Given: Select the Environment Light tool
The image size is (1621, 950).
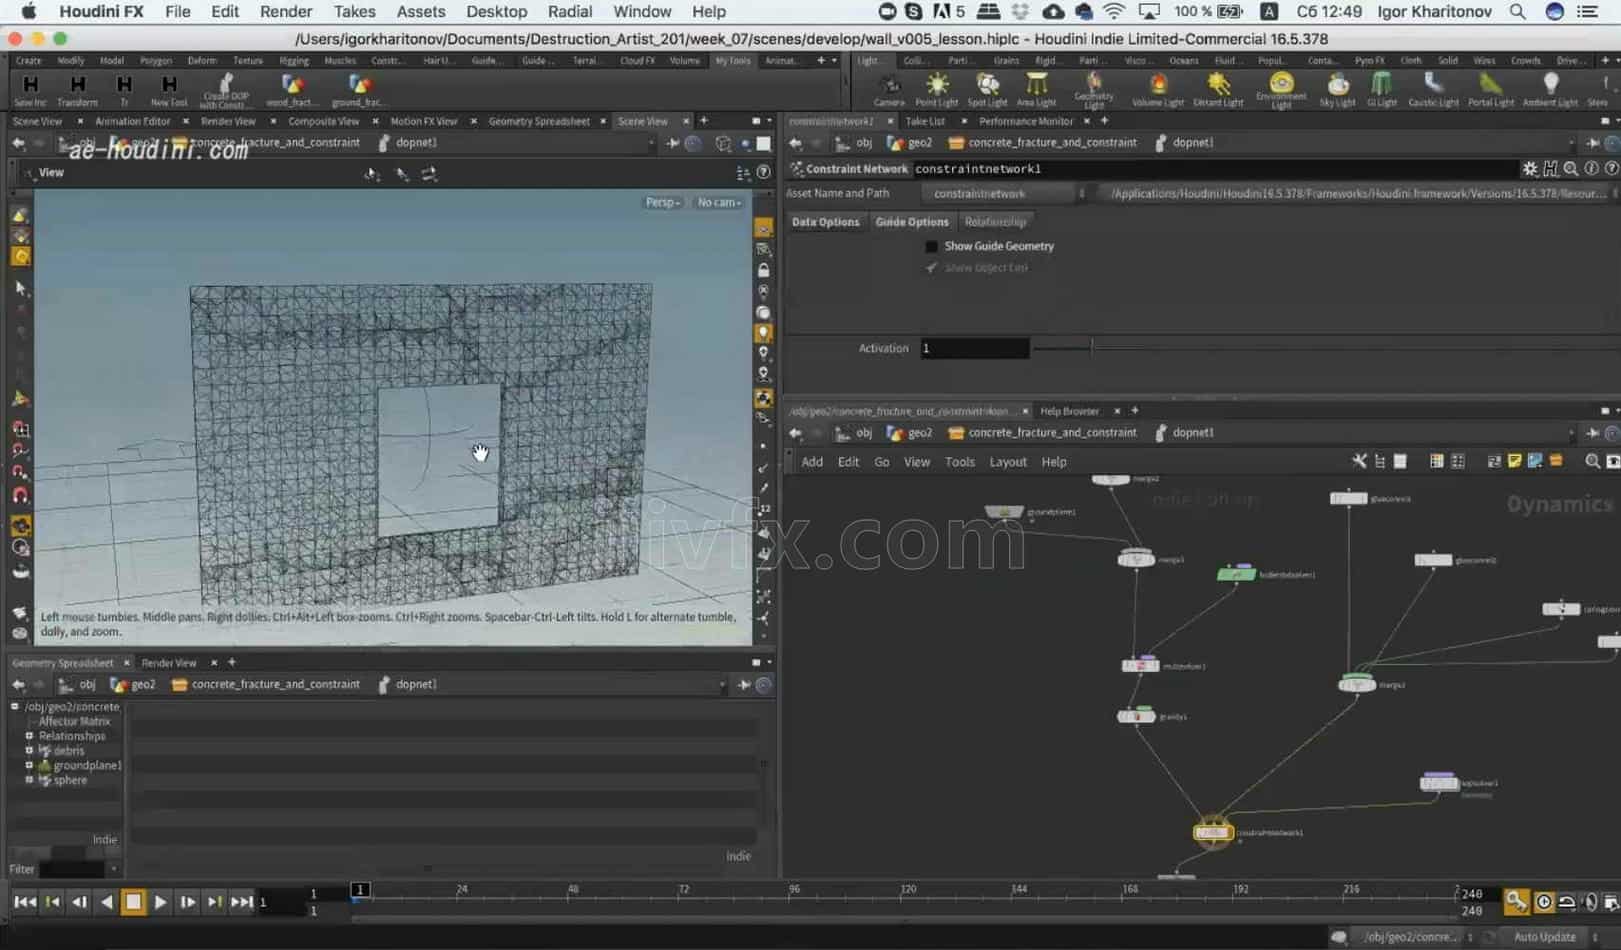Looking at the screenshot, I should (x=1281, y=90).
